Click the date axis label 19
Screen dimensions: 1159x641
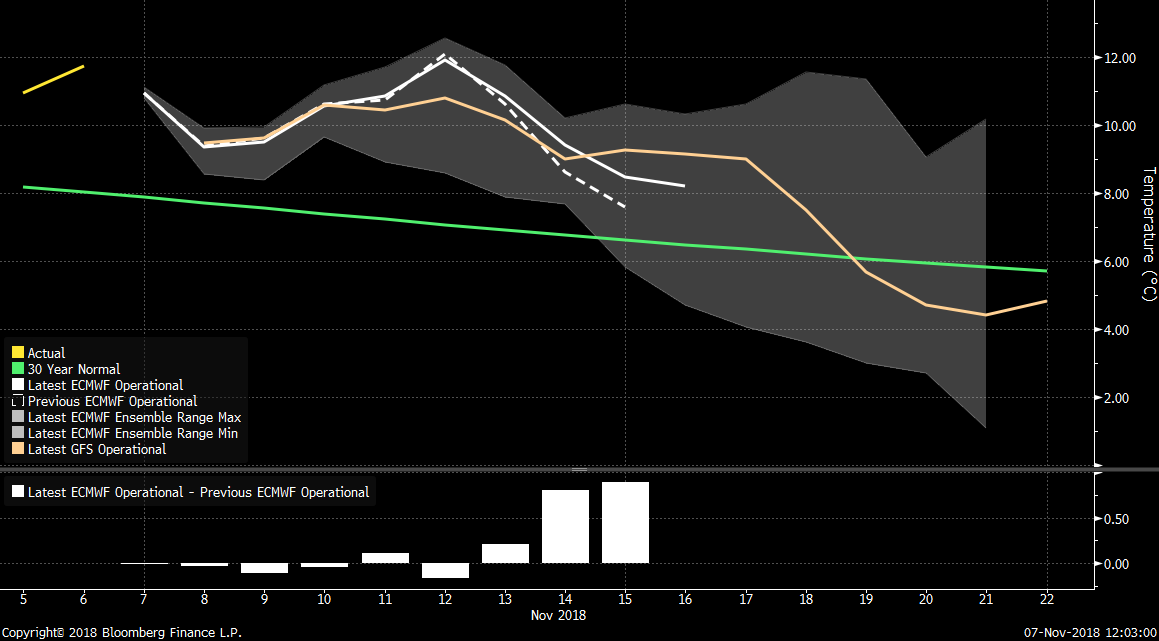(866, 600)
